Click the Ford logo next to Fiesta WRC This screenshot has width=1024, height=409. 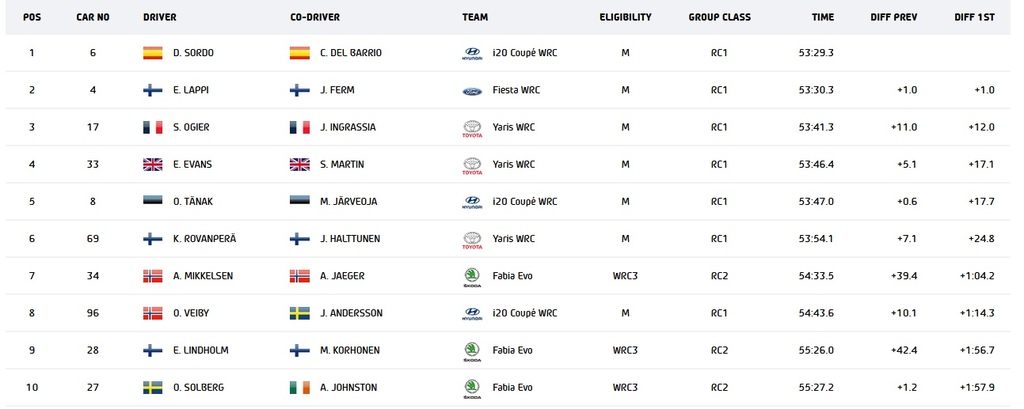click(472, 91)
